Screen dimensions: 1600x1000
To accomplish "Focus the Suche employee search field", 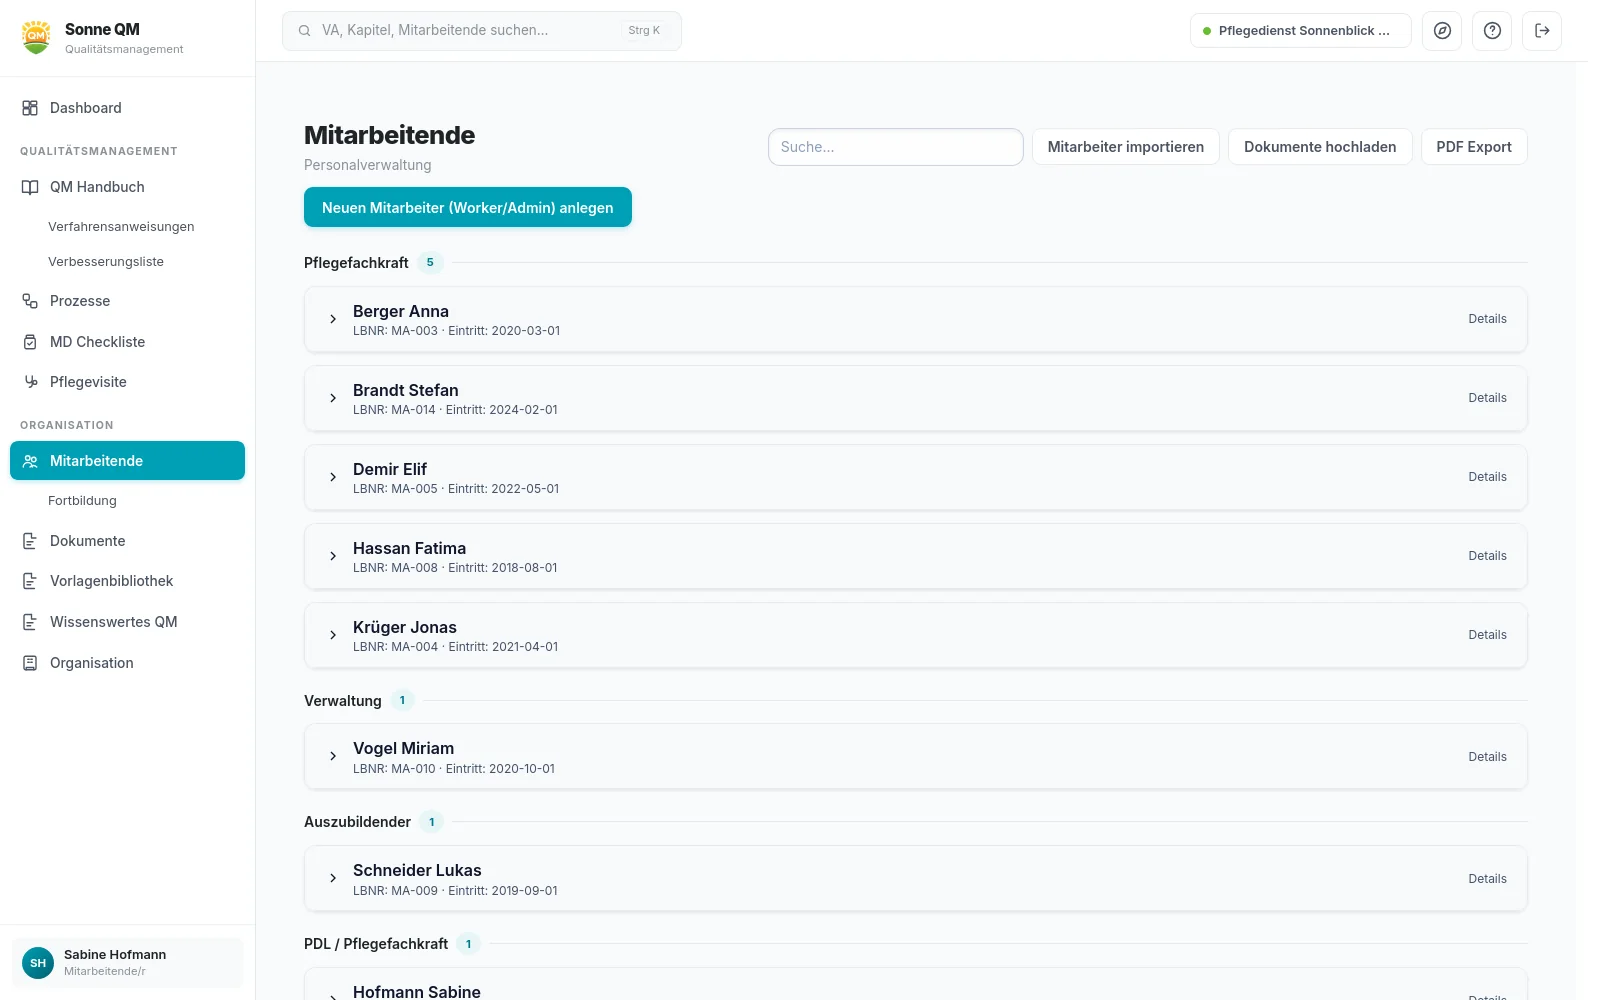I will point(895,147).
